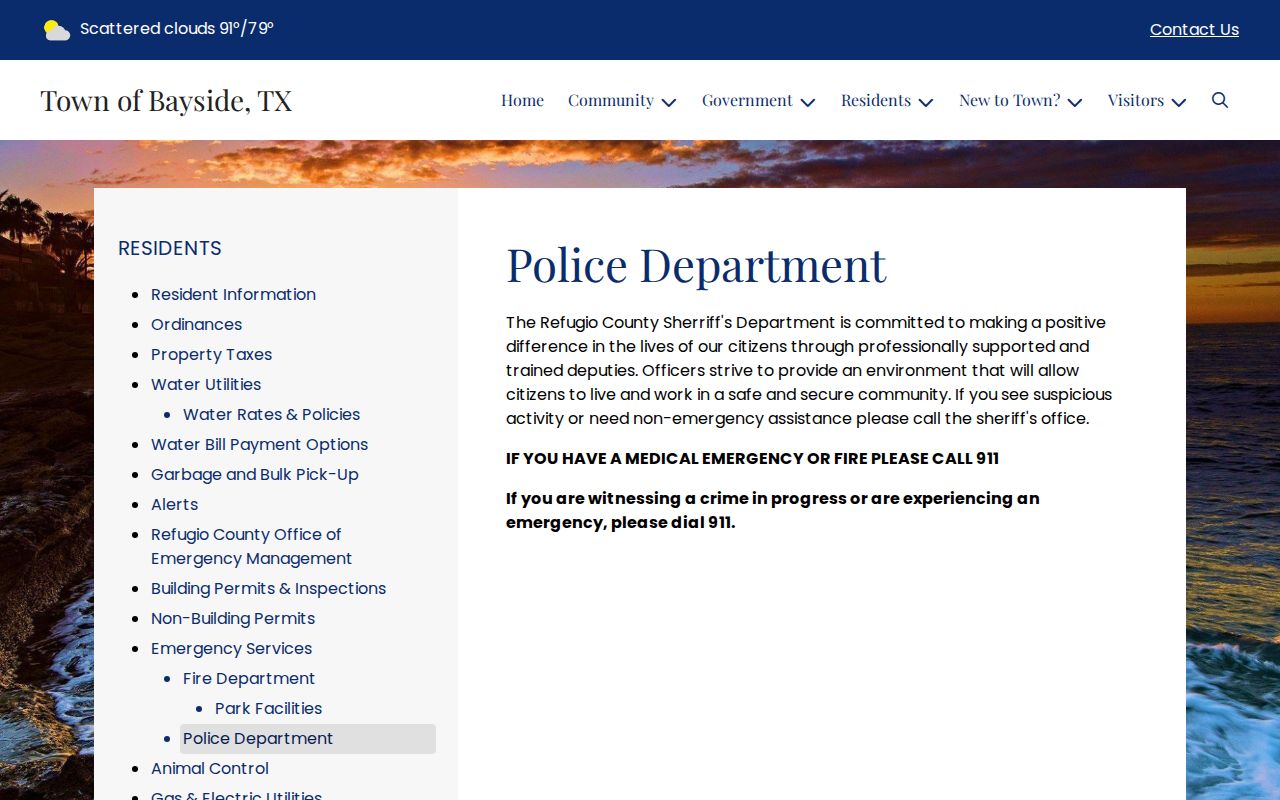Click the Town of Bayside, TX title
Screen dimensions: 1280x800
[x=166, y=100]
